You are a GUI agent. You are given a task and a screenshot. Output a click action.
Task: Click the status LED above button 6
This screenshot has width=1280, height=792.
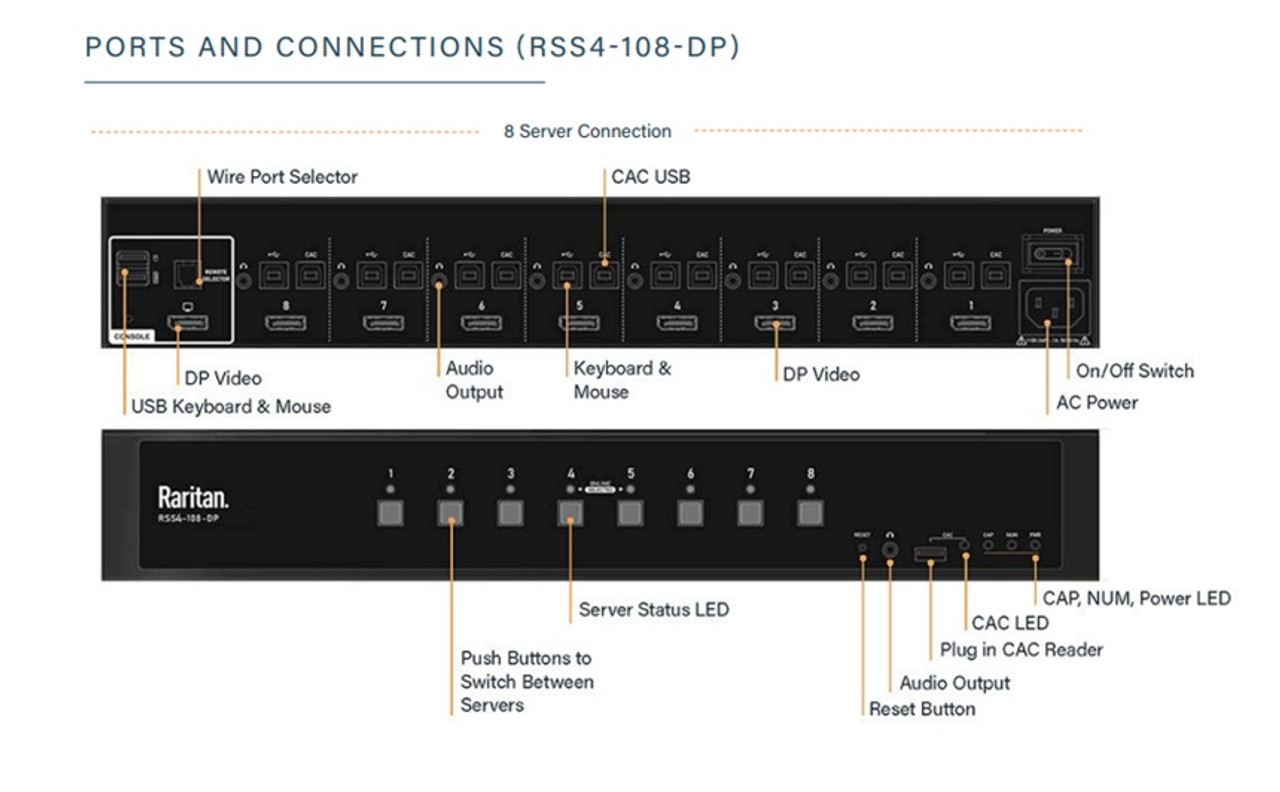pyautogui.click(x=690, y=490)
